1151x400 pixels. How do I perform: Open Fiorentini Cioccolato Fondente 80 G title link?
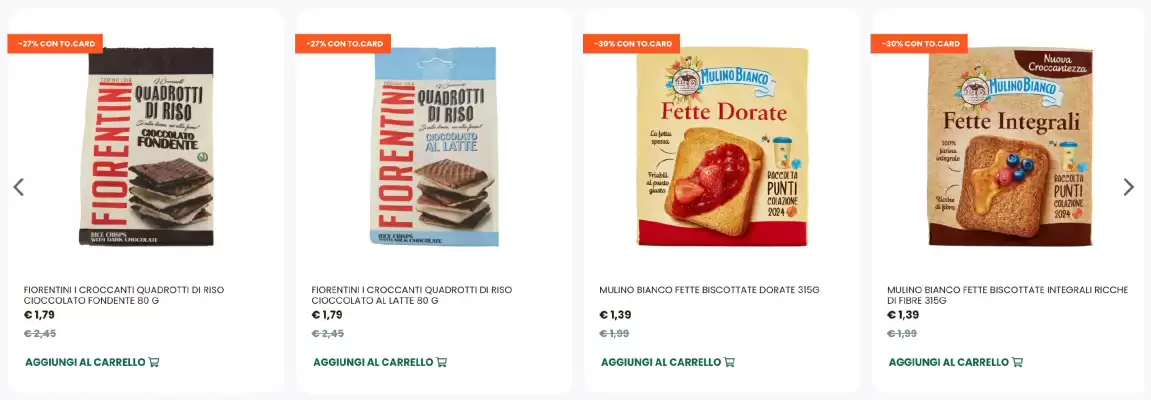pos(124,295)
